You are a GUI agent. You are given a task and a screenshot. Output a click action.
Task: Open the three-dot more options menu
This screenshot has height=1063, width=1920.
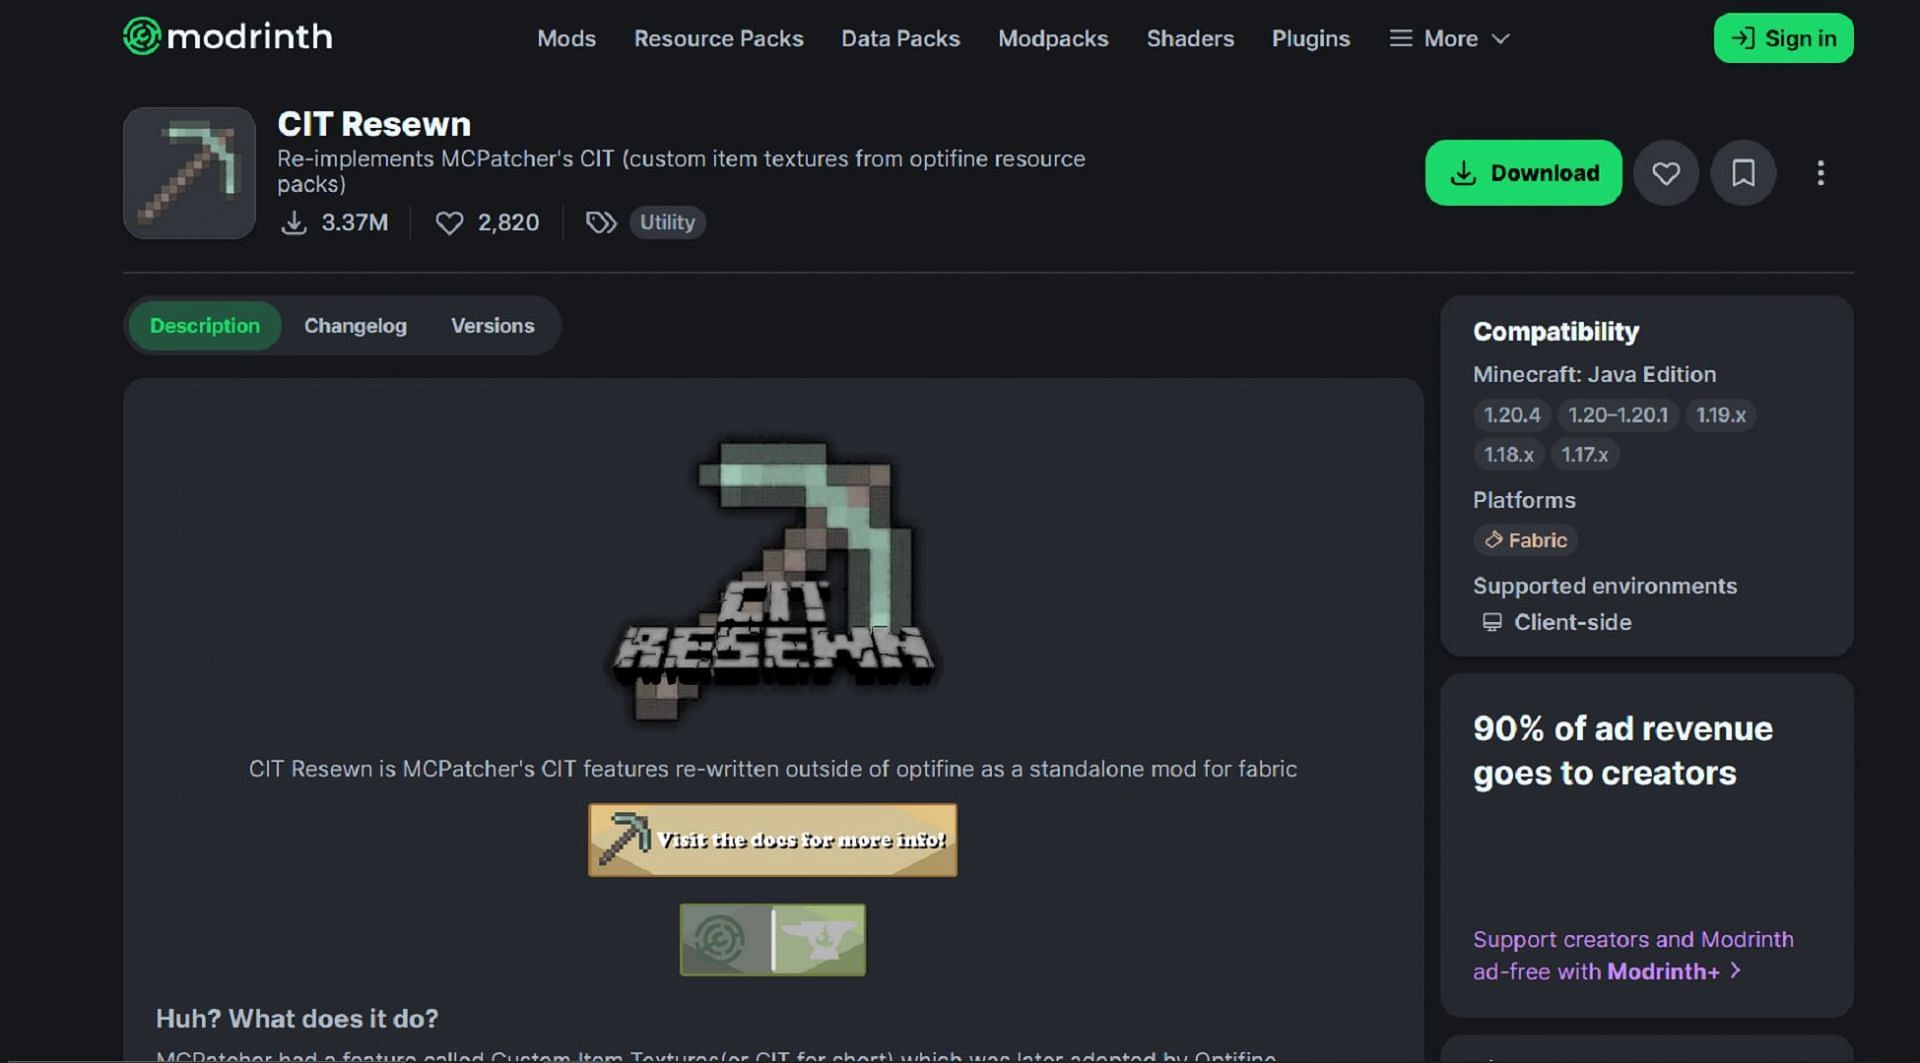coord(1820,173)
